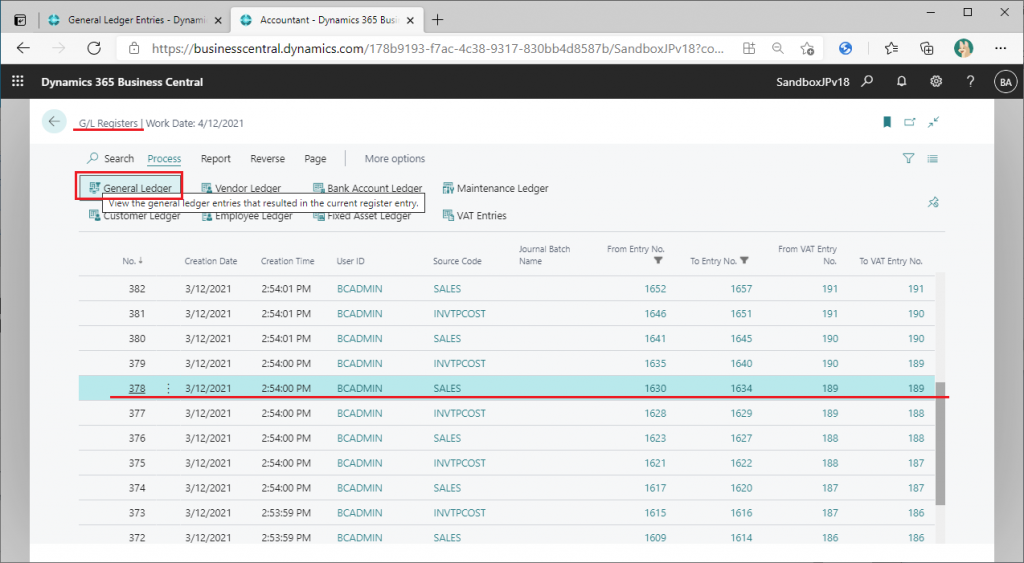Open From Entry No. column filter
Viewport: 1024px width, 563px height.
point(658,261)
